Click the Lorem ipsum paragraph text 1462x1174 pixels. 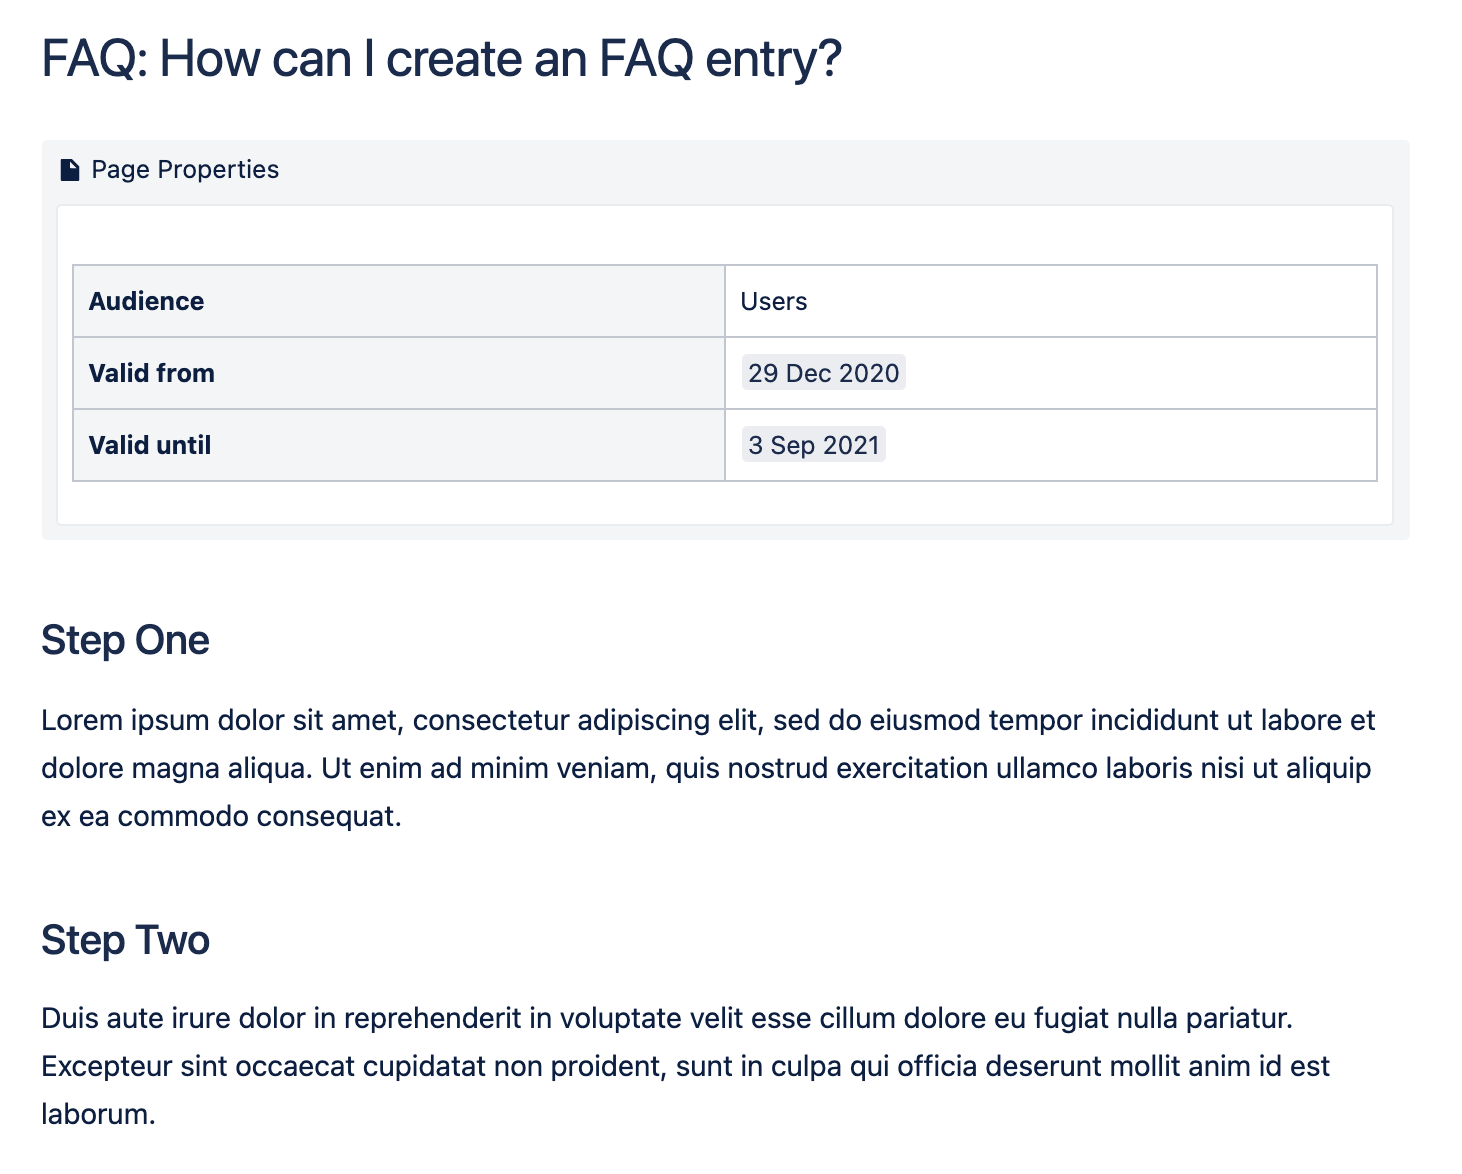708,768
